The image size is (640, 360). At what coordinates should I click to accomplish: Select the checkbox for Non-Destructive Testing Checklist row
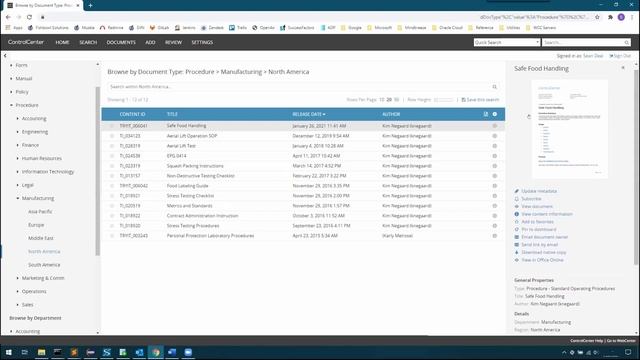112,176
